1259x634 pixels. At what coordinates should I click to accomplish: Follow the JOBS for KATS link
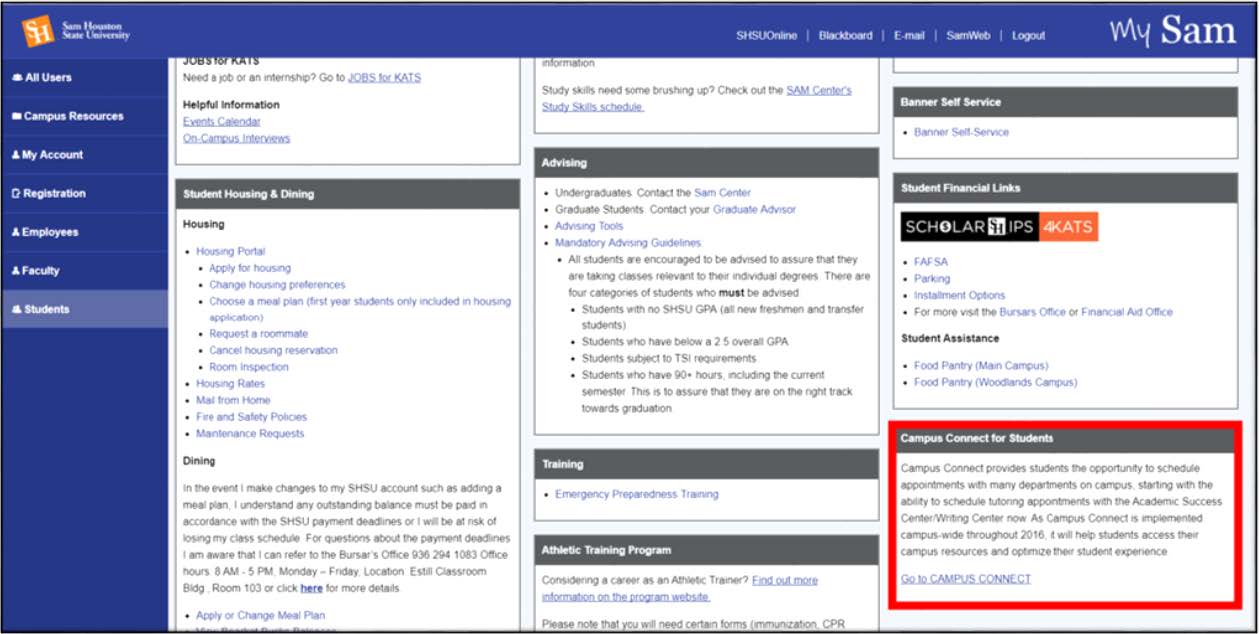tap(384, 78)
